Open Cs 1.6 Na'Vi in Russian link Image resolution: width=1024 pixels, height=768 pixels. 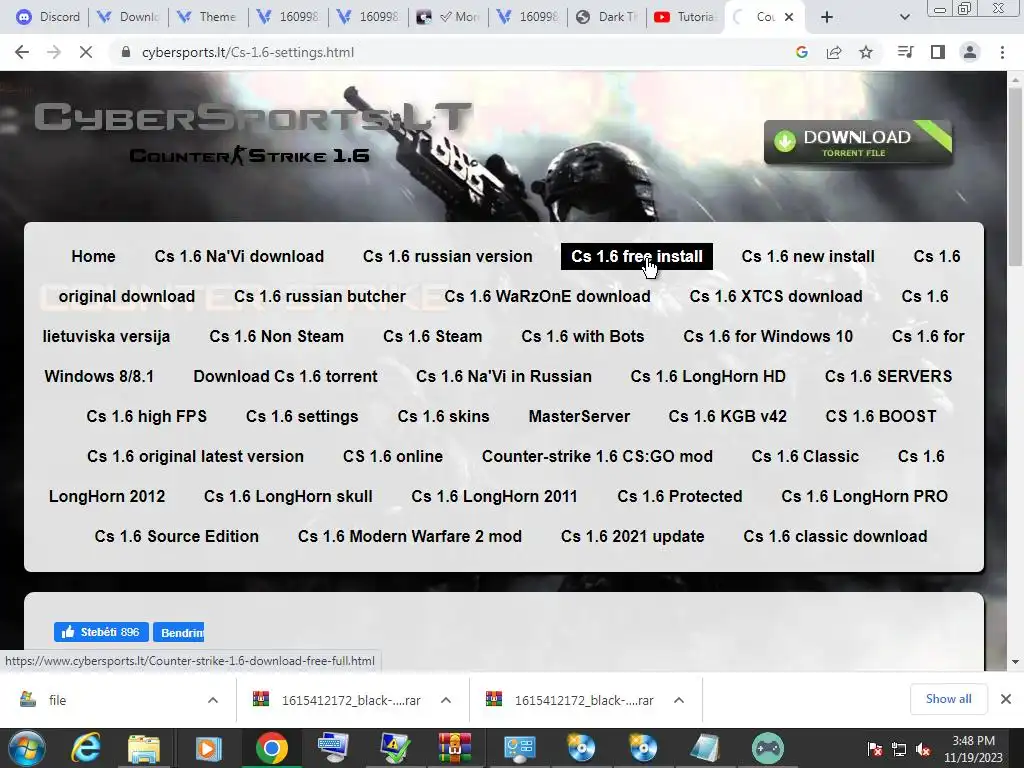pos(504,376)
